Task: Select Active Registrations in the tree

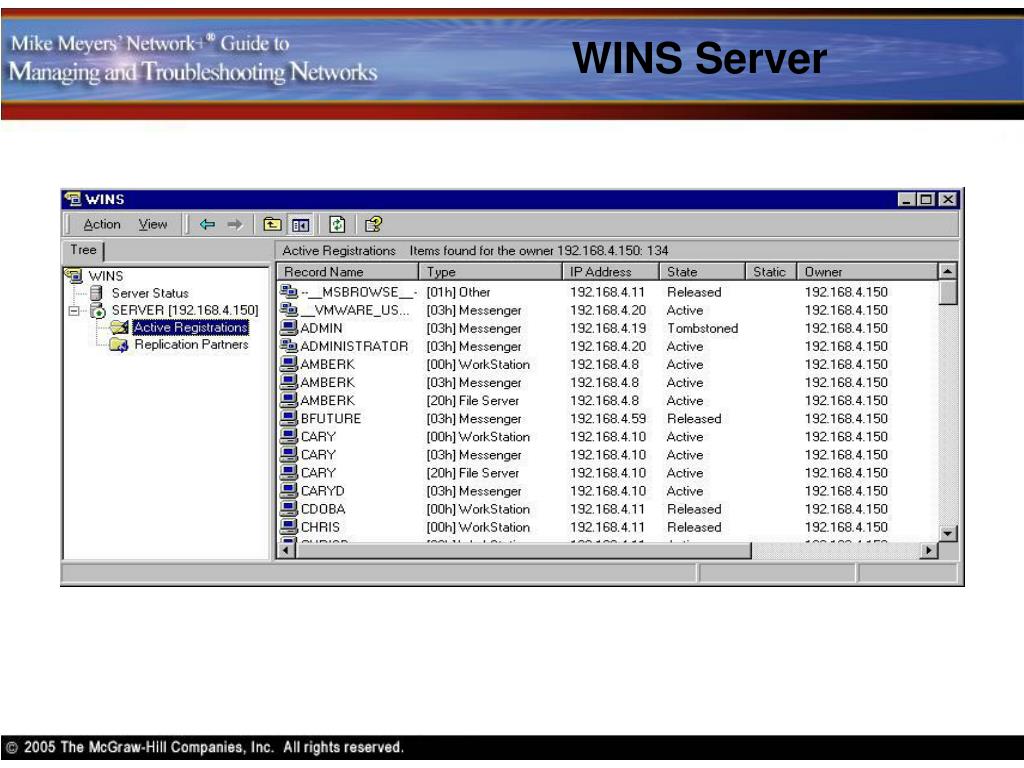Action: click(x=190, y=327)
